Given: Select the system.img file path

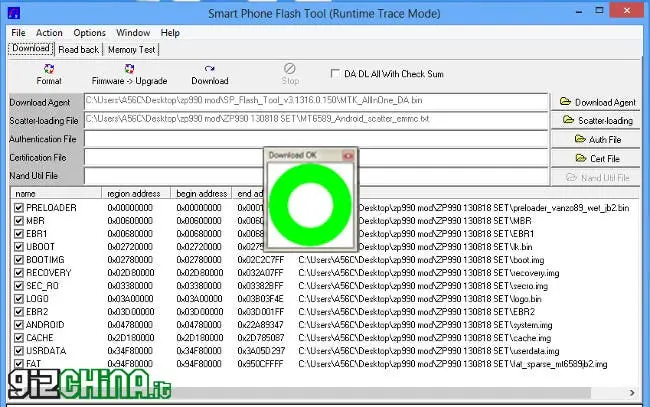Looking at the screenshot, I should [425, 325].
